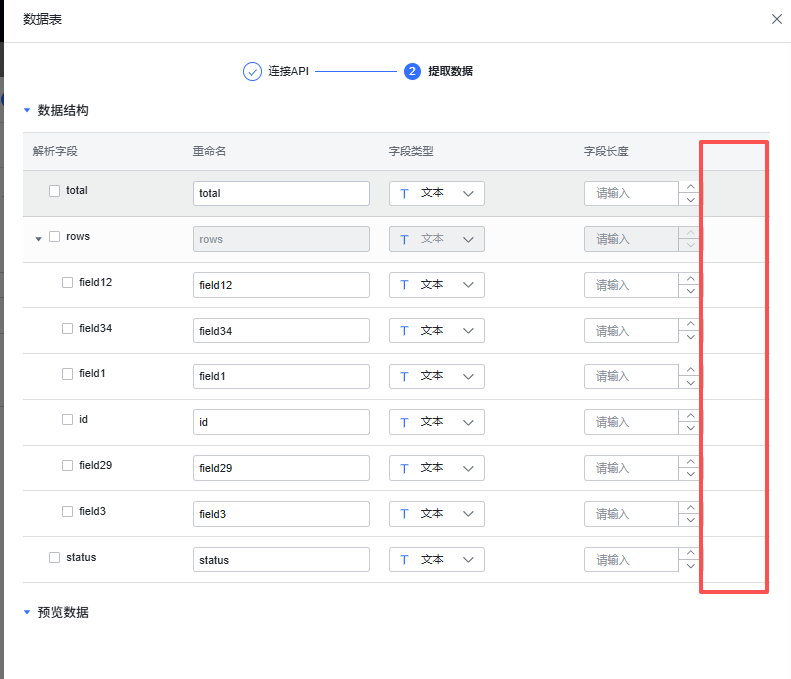Viewport: 791px width, 679px height.
Task: Open field type dropdown for field29
Action: click(x=436, y=468)
